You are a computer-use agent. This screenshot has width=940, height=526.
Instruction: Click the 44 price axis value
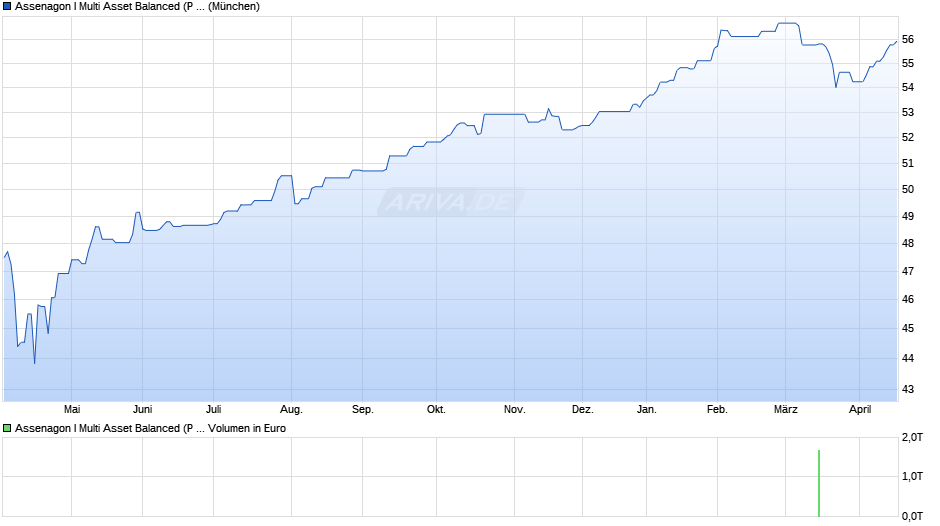(x=908, y=359)
